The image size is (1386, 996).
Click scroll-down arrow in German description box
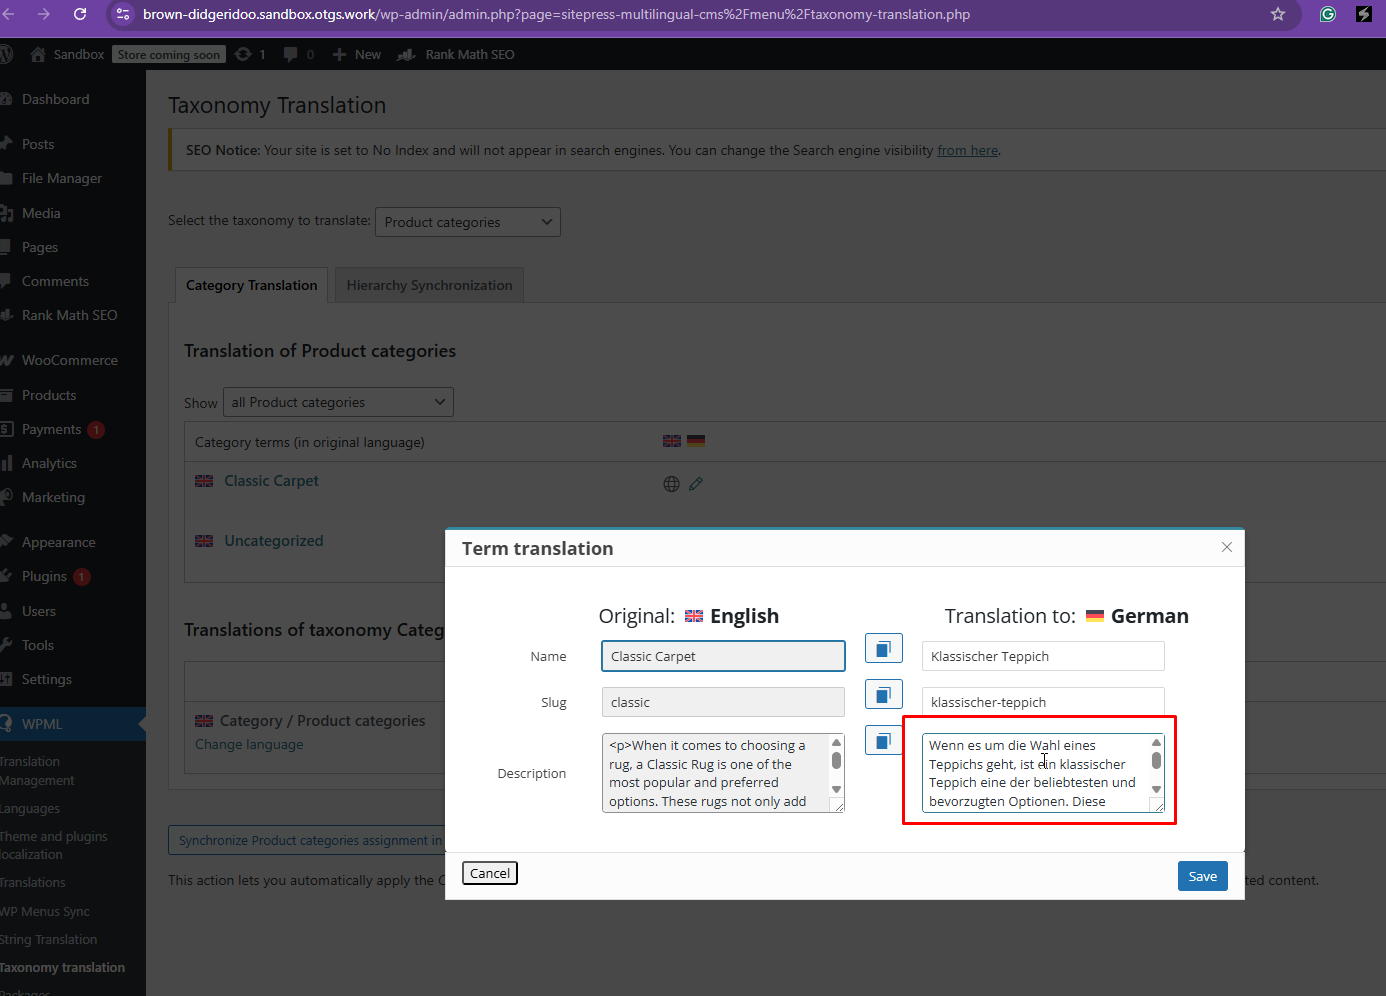[1156, 790]
